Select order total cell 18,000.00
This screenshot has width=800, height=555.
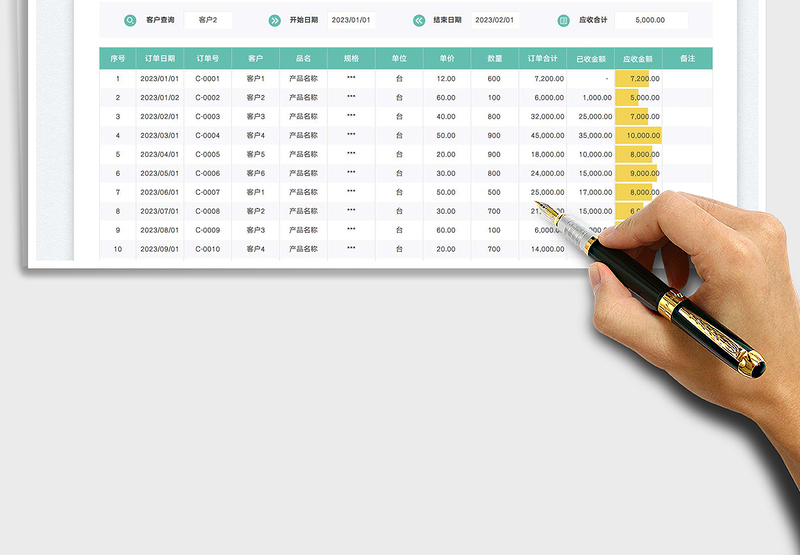point(542,154)
